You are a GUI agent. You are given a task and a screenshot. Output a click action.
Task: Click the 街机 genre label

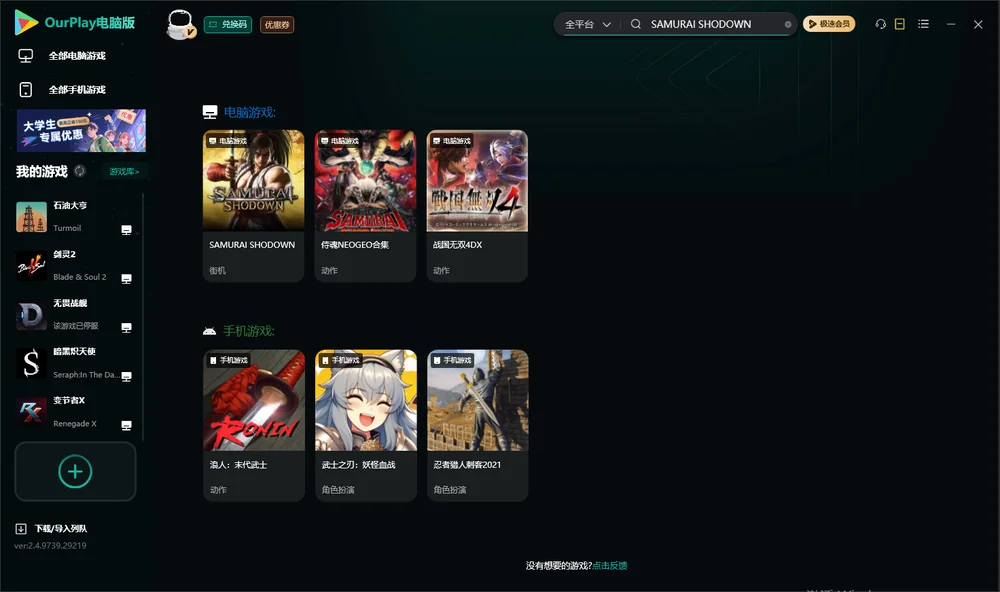[217, 270]
